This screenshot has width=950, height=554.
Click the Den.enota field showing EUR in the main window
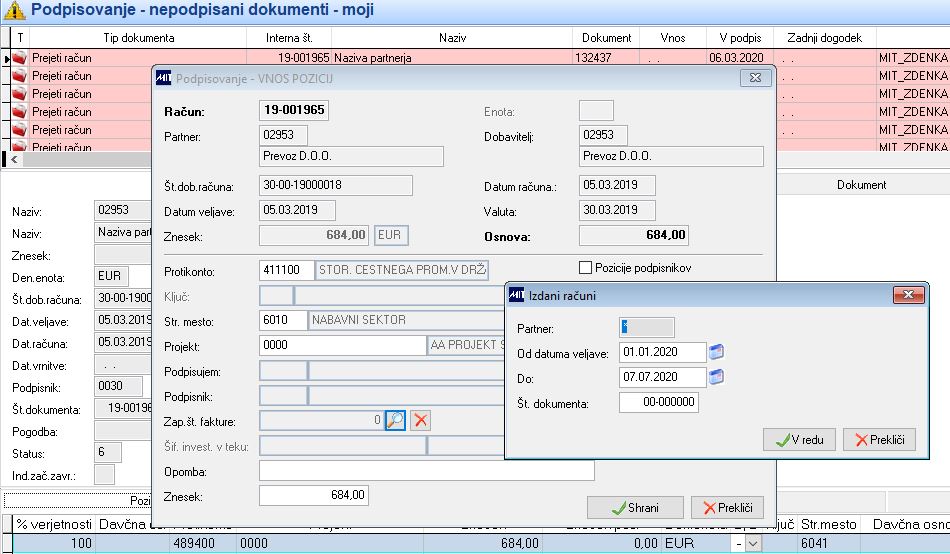pos(111,276)
